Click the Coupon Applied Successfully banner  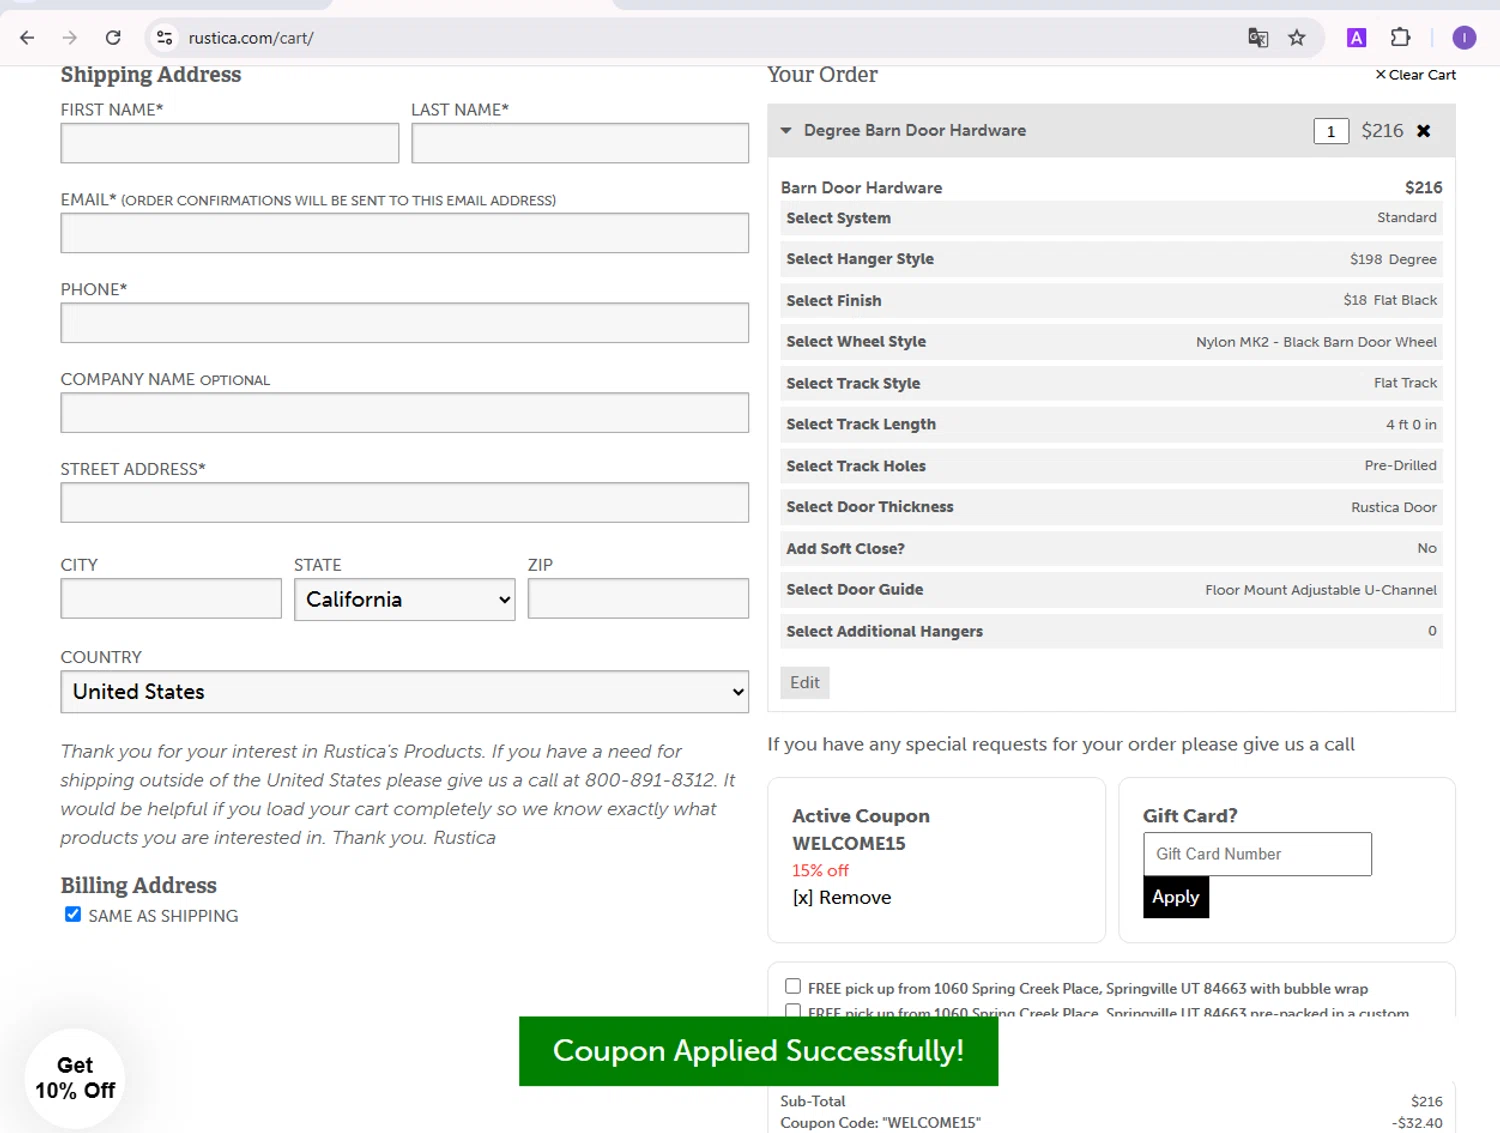(758, 1051)
